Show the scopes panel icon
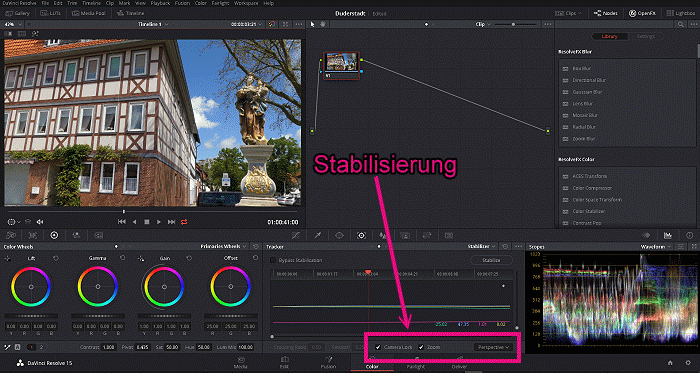700x373 pixels. pos(668,235)
